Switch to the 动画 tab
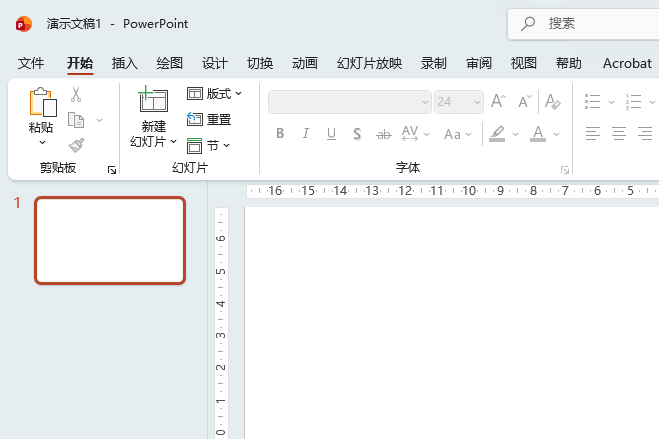This screenshot has width=659, height=439. [305, 63]
